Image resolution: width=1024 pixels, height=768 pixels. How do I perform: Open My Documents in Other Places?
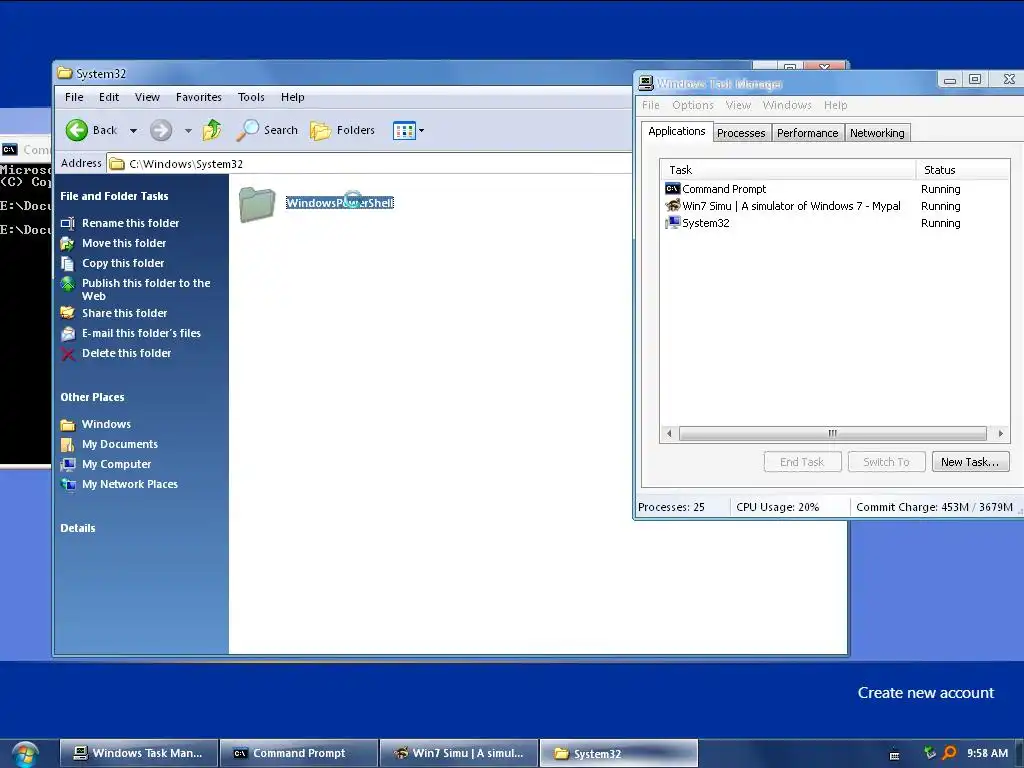(x=120, y=444)
